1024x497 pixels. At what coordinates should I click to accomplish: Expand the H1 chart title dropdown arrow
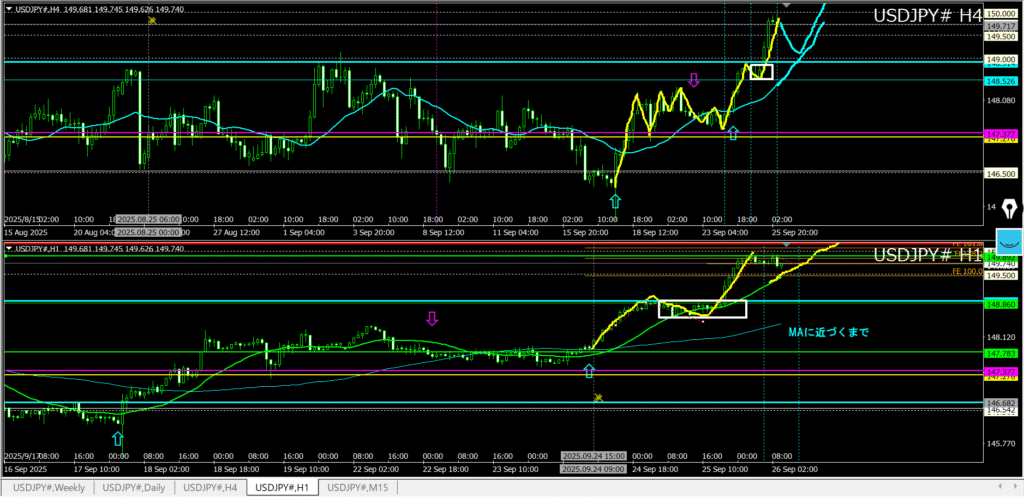pos(9,249)
